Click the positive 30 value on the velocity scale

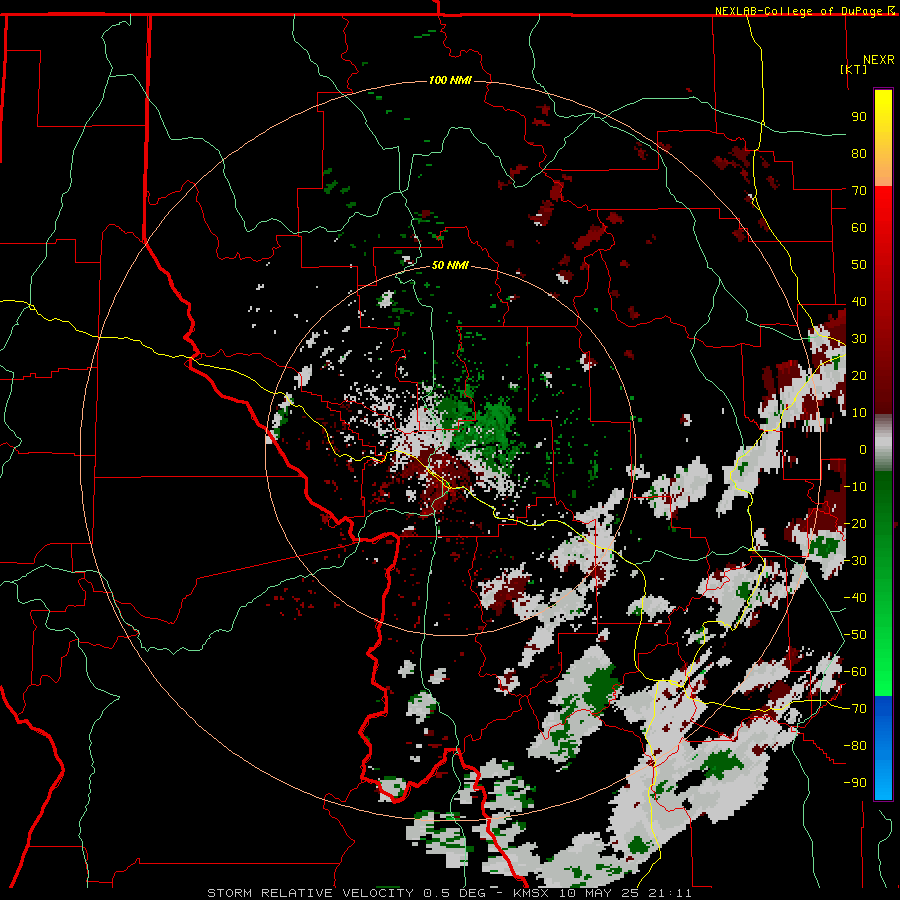click(x=859, y=339)
